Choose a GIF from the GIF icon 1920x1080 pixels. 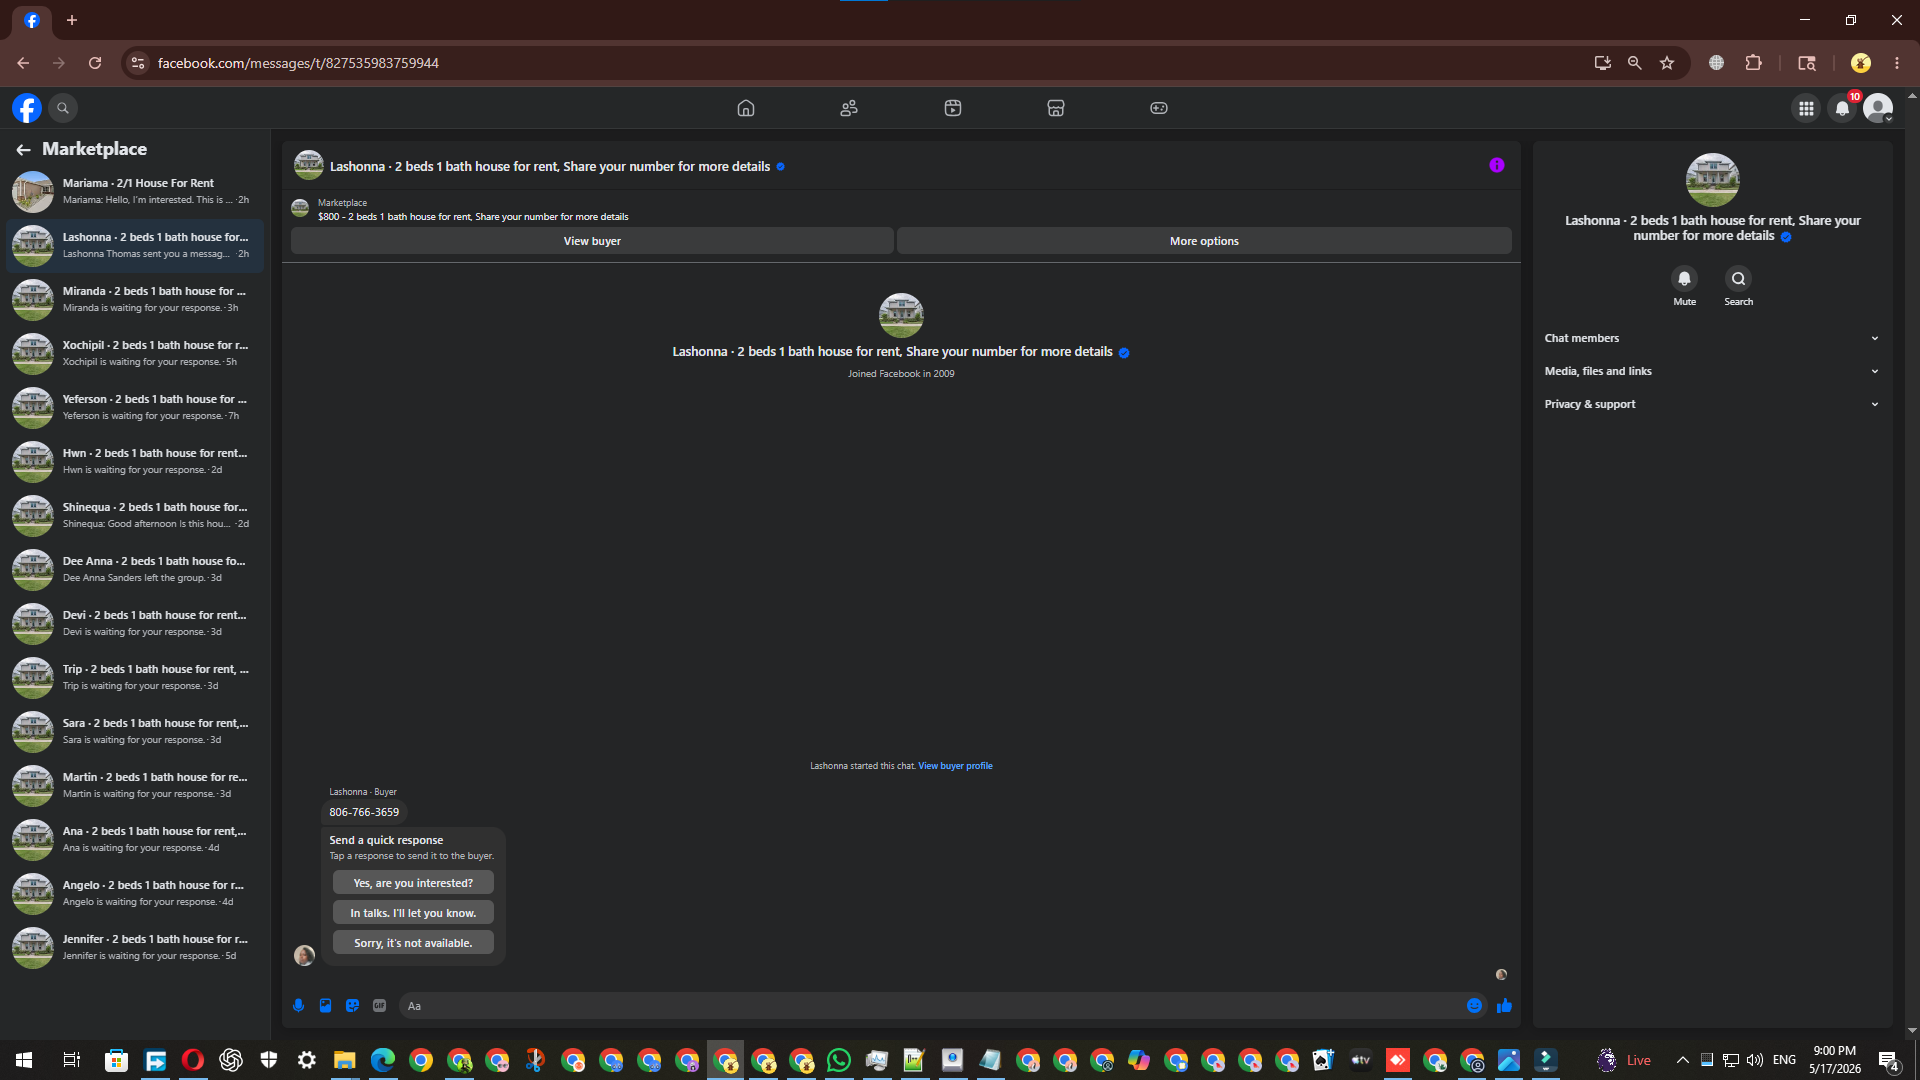(380, 1006)
